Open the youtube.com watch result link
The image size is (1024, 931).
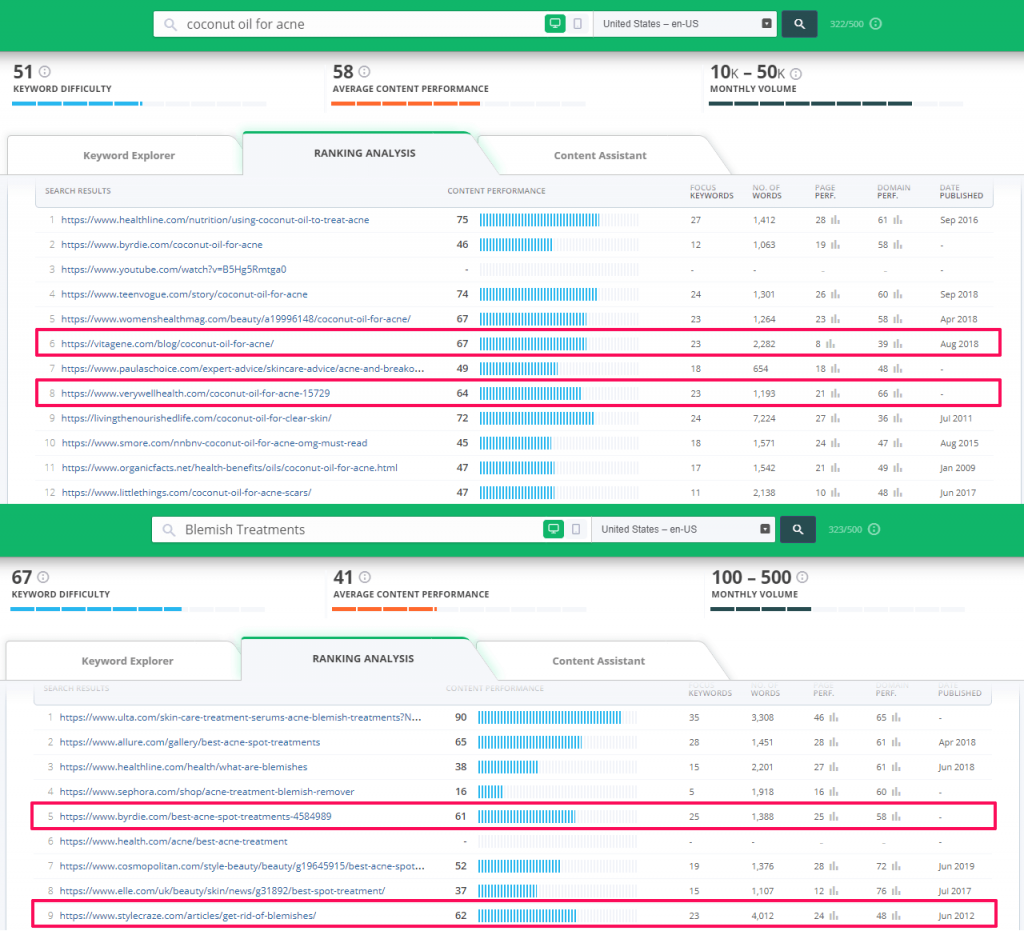(x=174, y=270)
